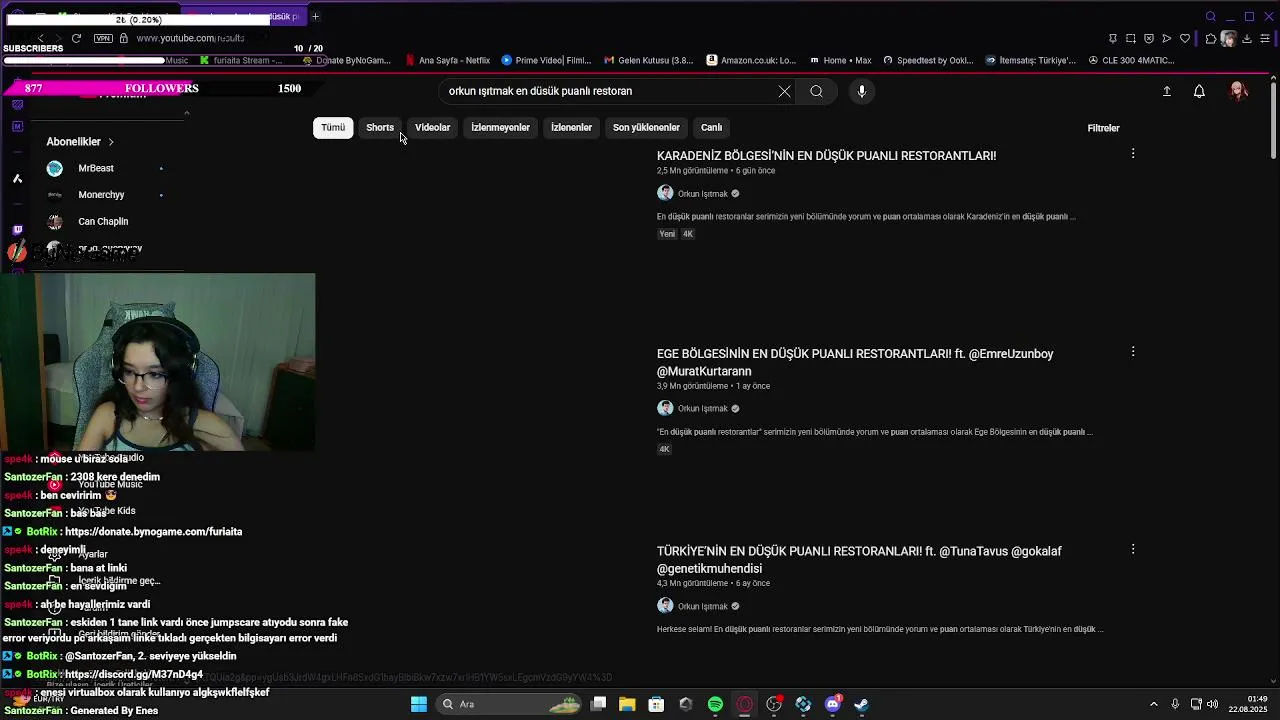
Task: Select the Son yüklenenler filter chip
Action: click(x=646, y=128)
